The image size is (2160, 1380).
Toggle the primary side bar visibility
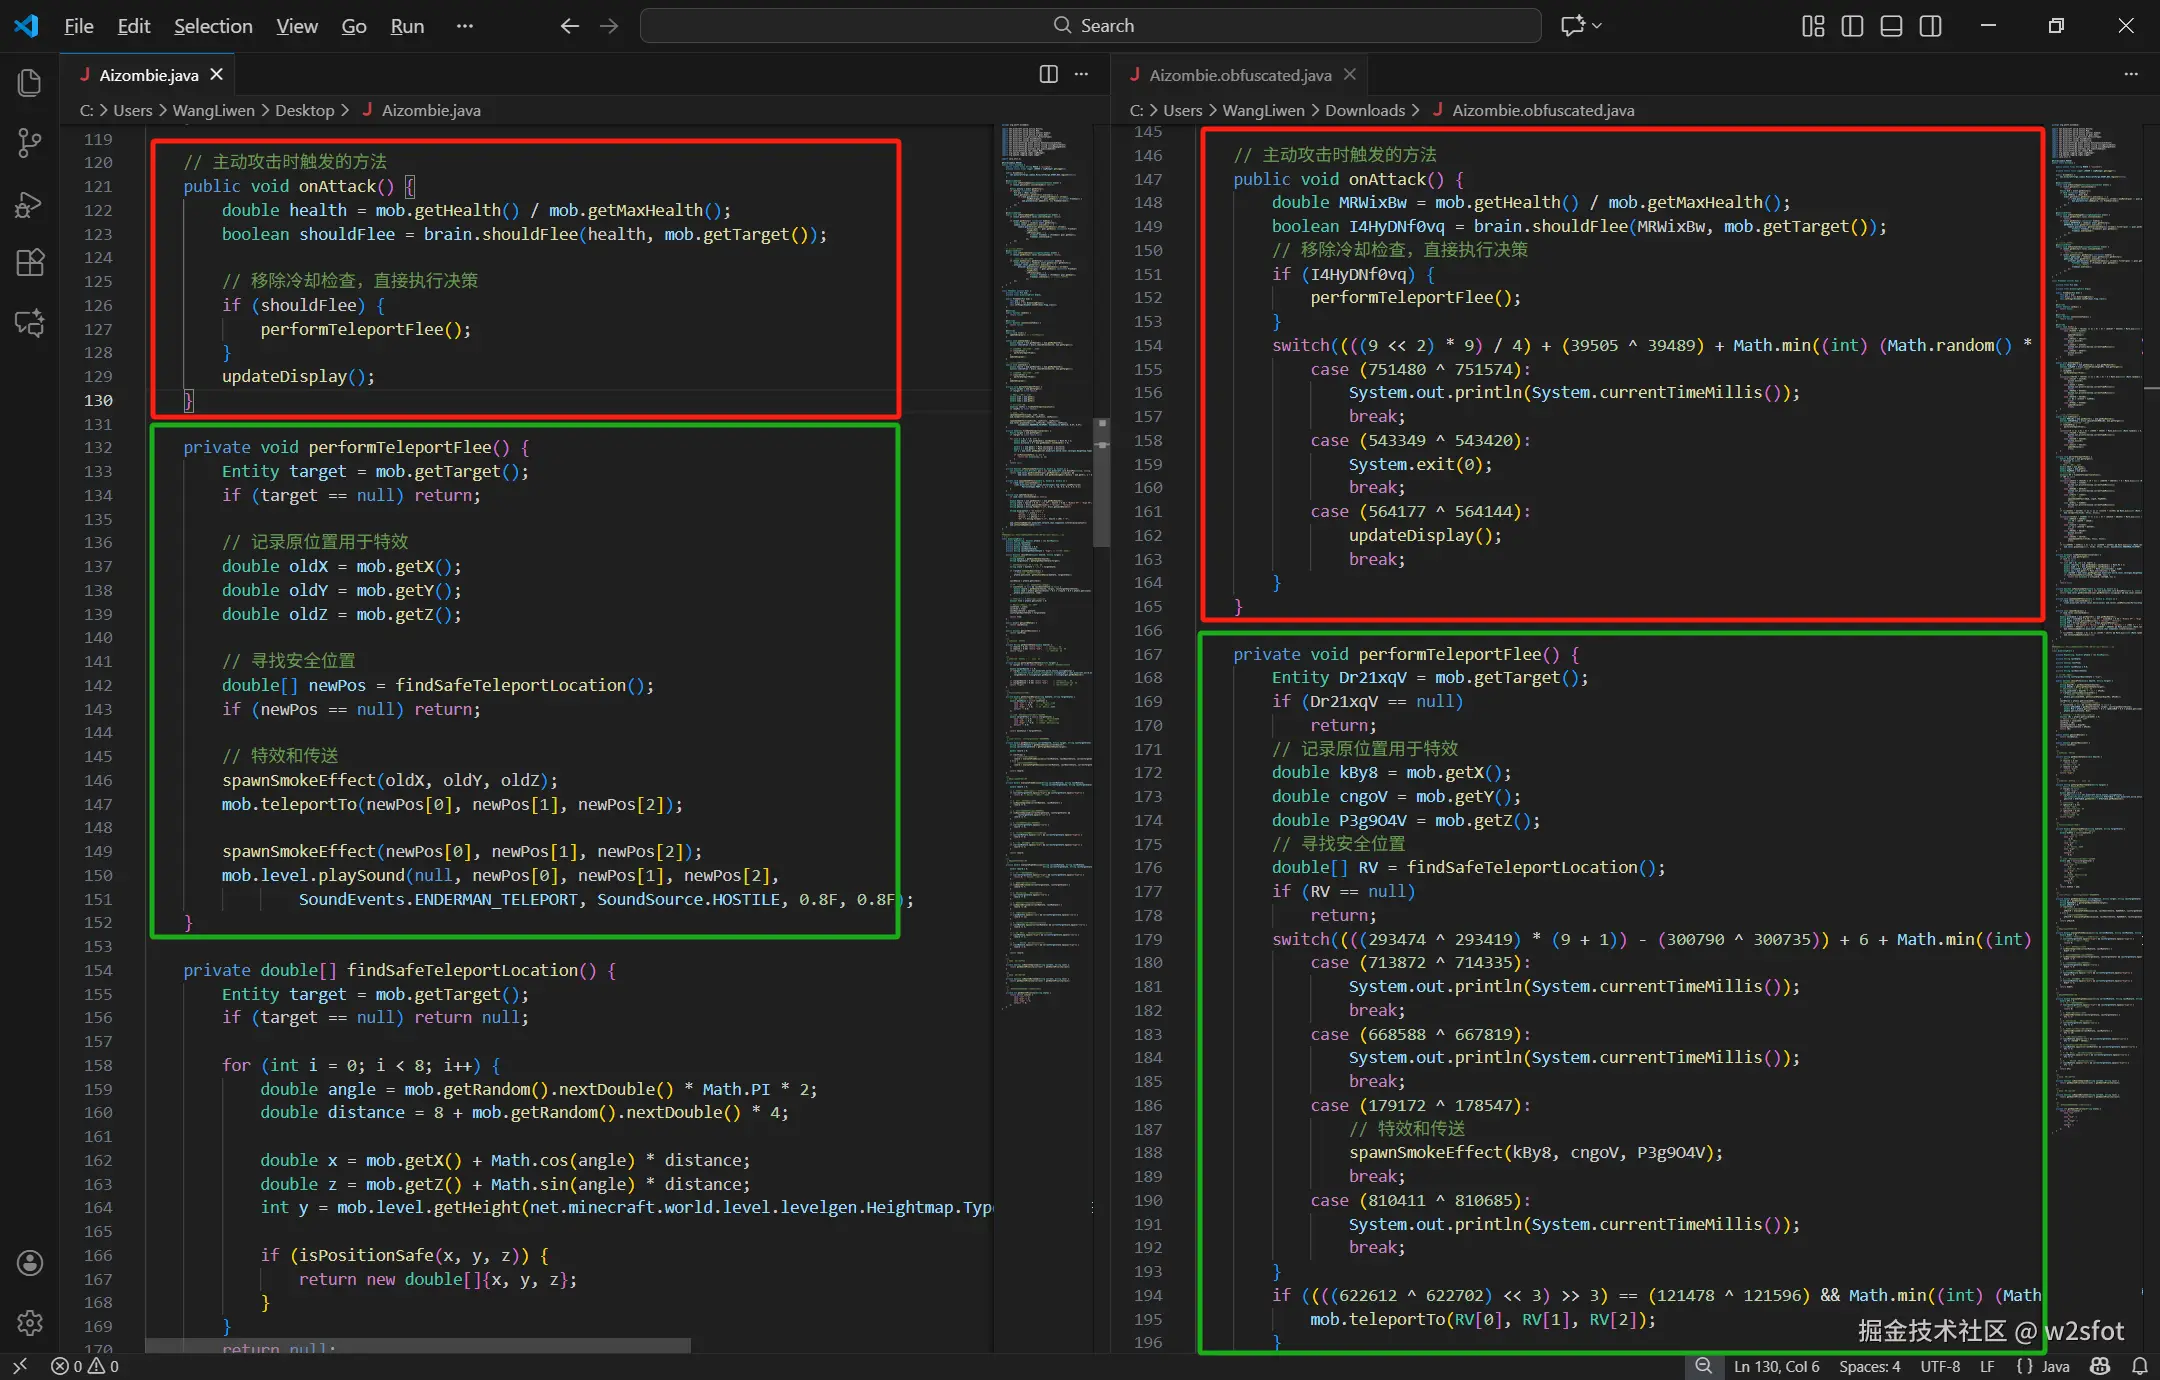(1852, 26)
